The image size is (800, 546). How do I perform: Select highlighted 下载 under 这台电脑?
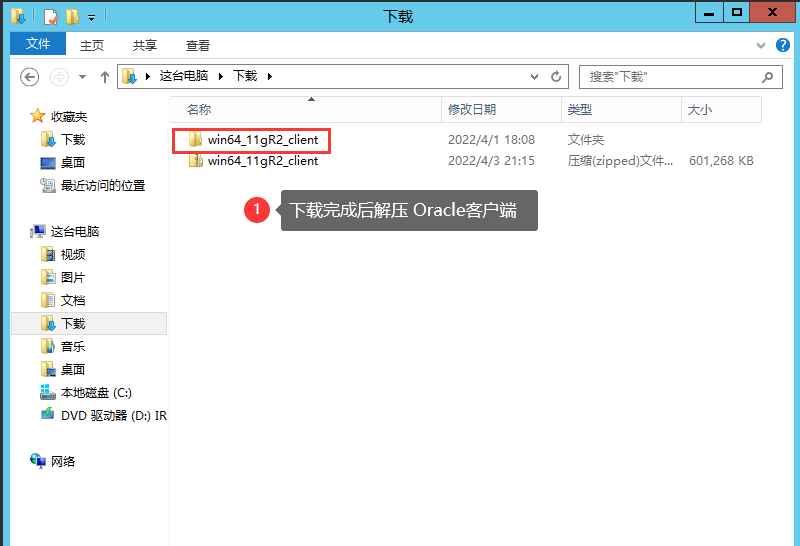[x=89, y=324]
